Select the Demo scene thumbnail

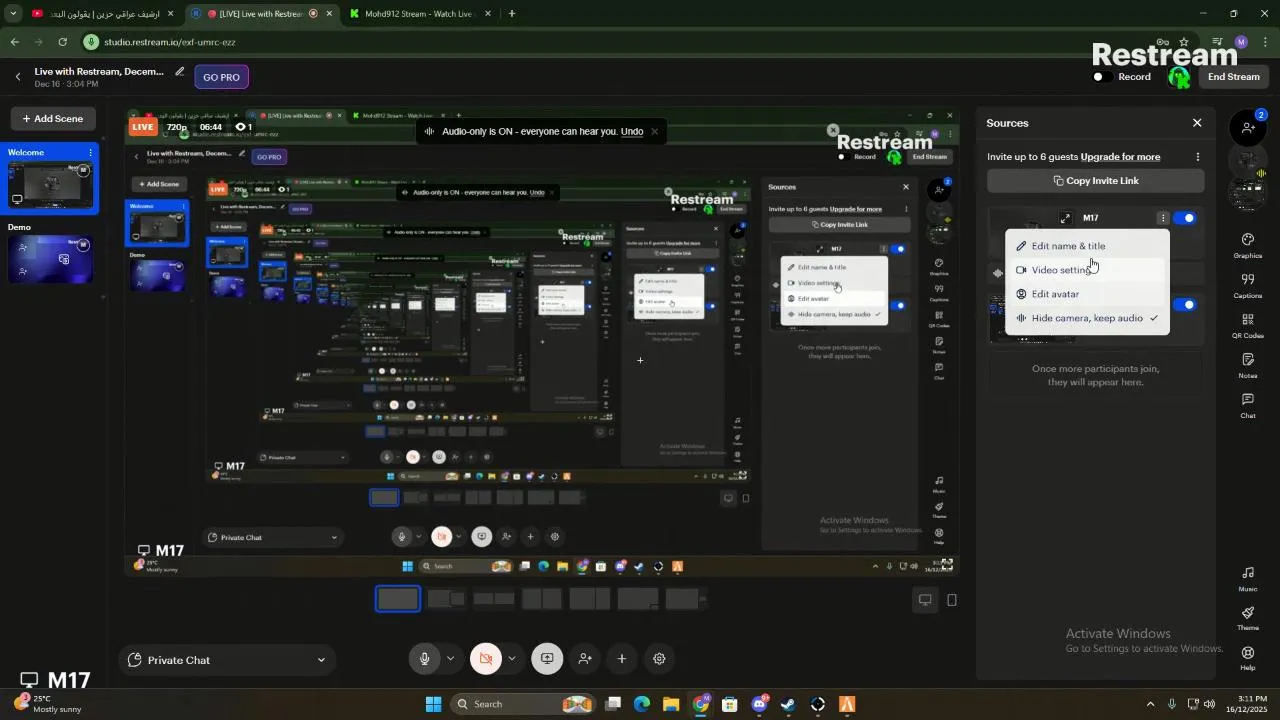(50, 259)
